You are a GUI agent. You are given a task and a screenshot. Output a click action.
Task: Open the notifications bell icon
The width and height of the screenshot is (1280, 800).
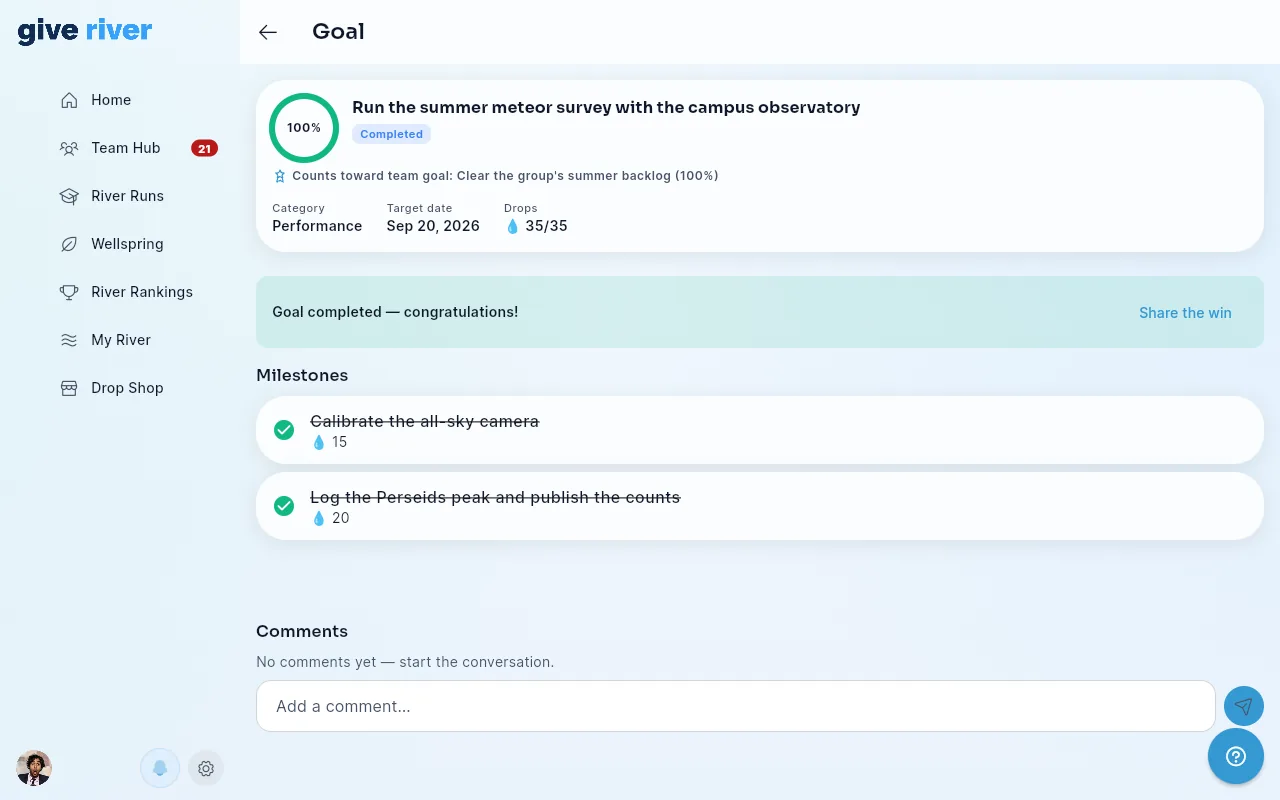click(159, 768)
